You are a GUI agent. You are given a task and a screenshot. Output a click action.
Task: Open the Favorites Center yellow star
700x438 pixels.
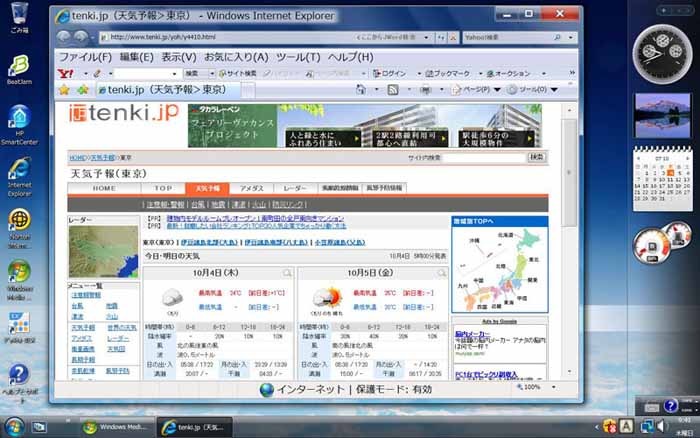(x=64, y=90)
